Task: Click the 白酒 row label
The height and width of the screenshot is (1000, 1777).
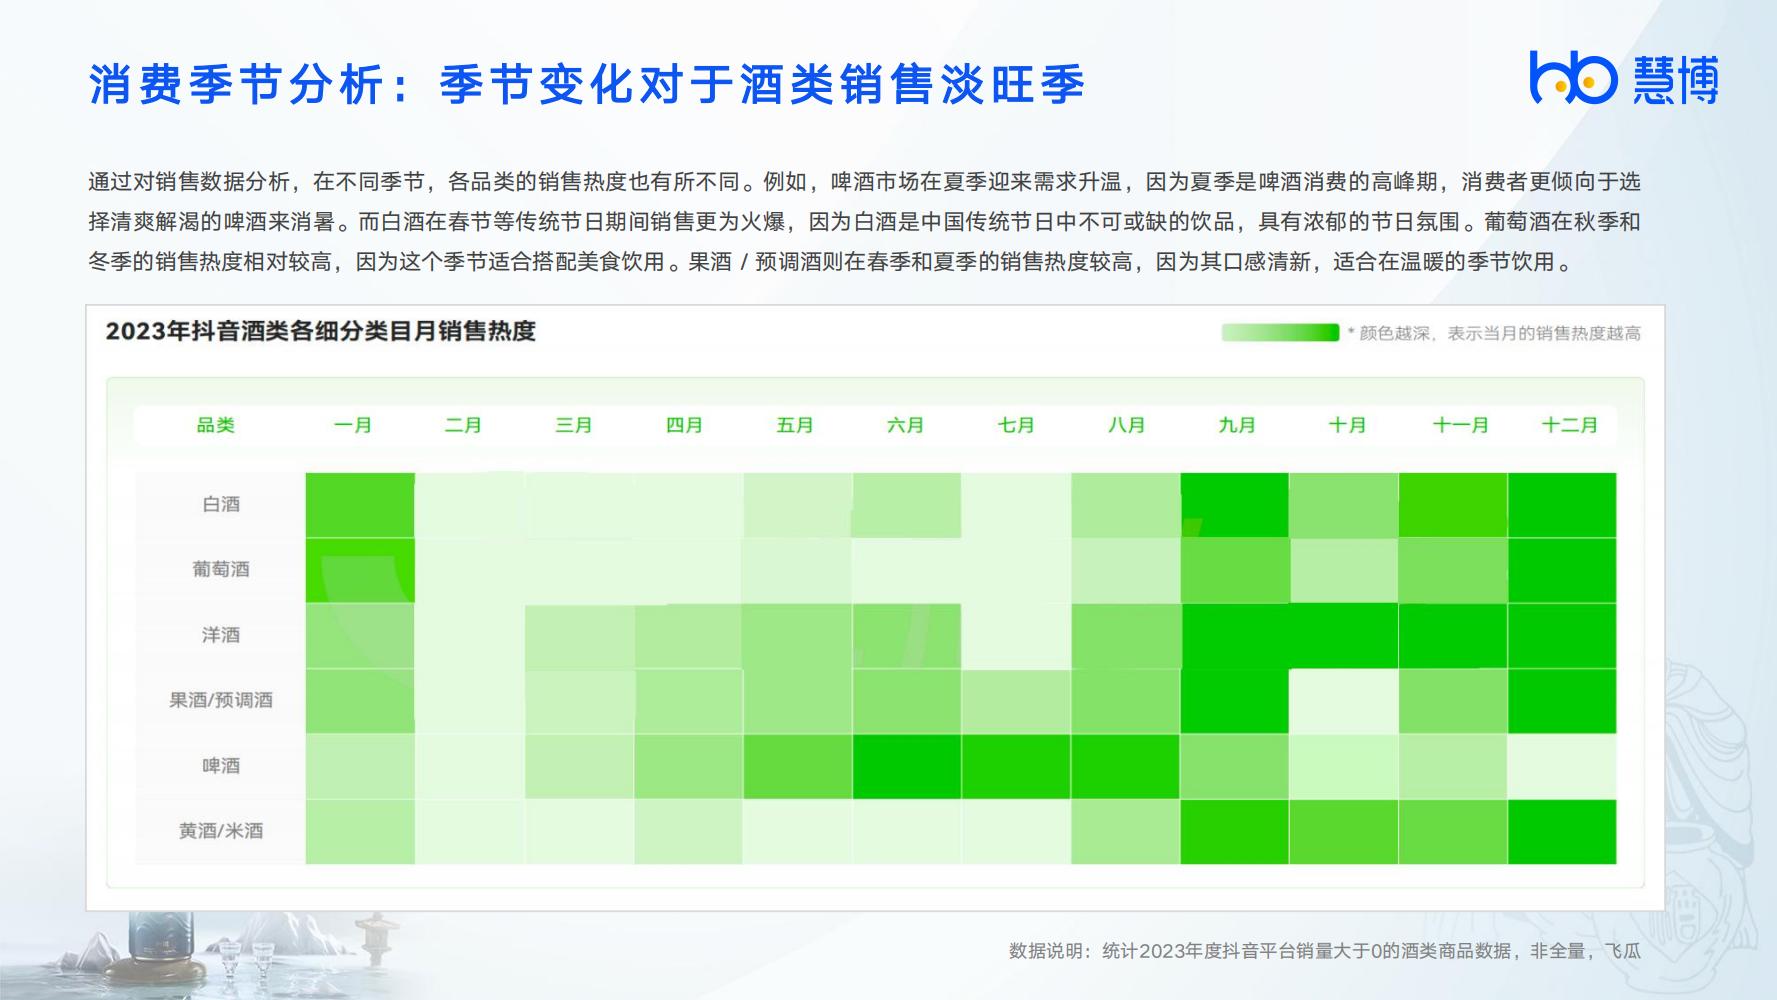Action: (221, 504)
